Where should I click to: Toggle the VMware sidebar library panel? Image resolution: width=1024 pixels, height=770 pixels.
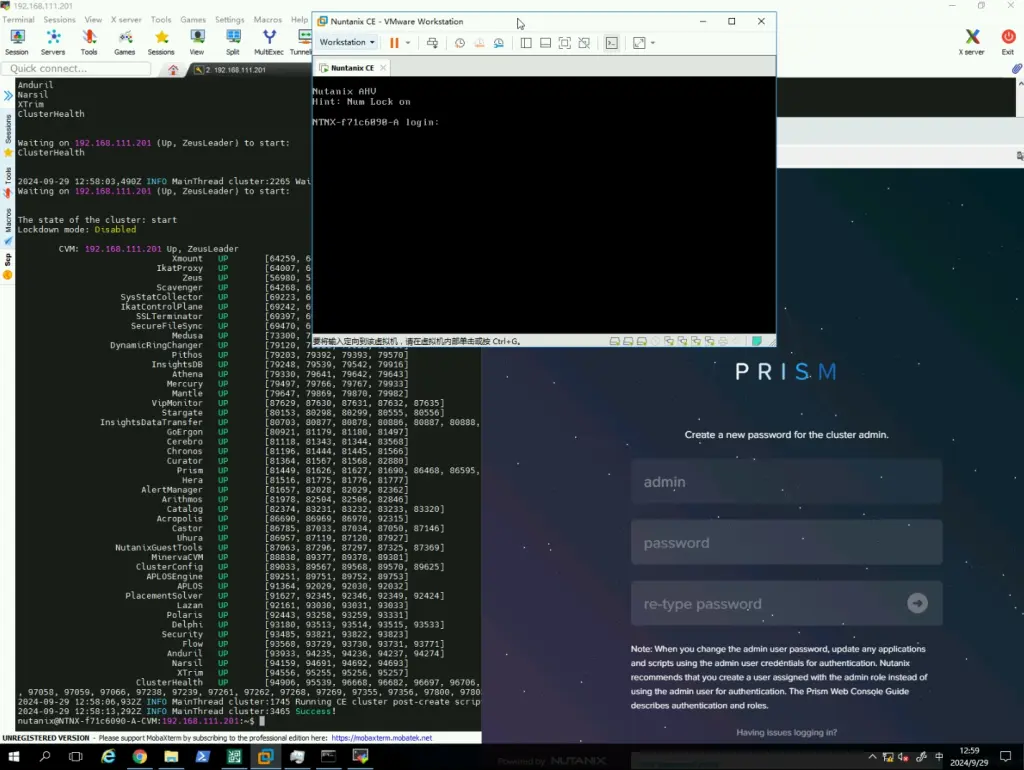(x=526, y=43)
